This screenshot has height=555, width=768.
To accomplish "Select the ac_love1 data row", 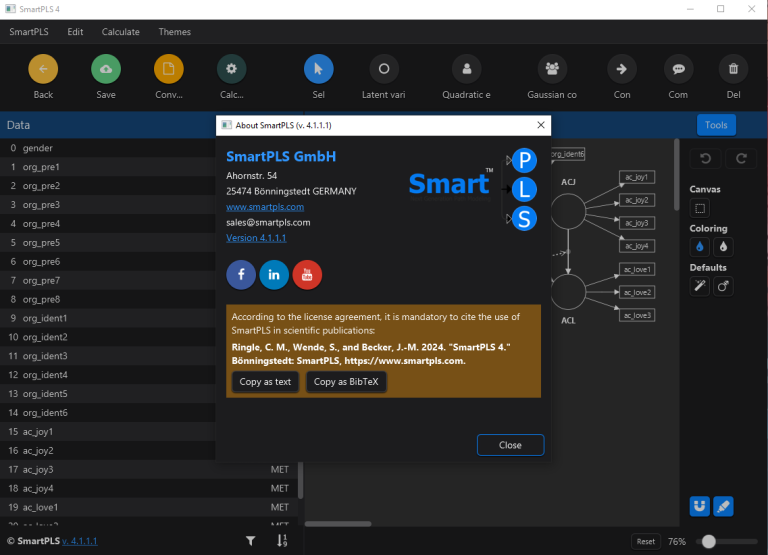I will click(149, 507).
